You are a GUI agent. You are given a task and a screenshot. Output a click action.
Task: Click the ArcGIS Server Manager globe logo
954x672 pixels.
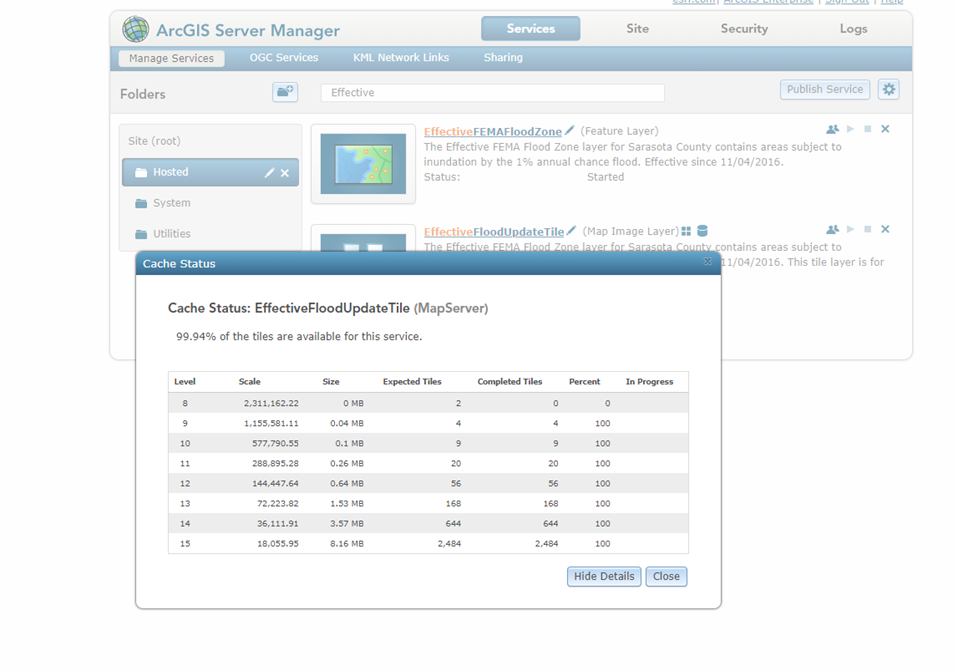tap(134, 28)
